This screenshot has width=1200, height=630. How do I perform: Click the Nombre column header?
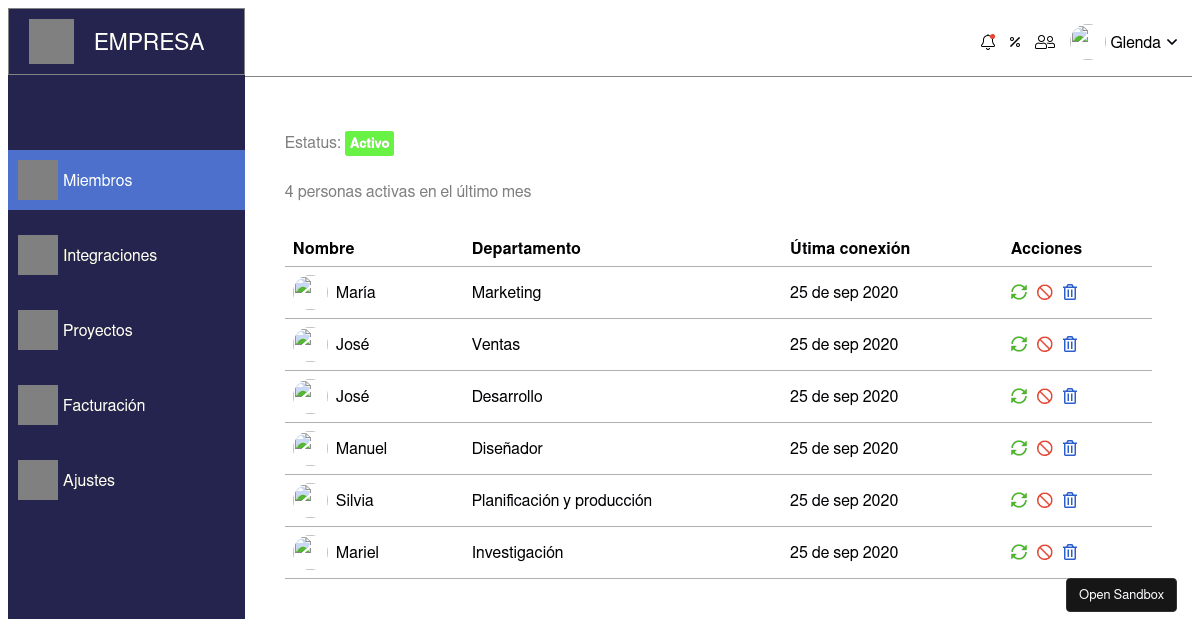[323, 248]
